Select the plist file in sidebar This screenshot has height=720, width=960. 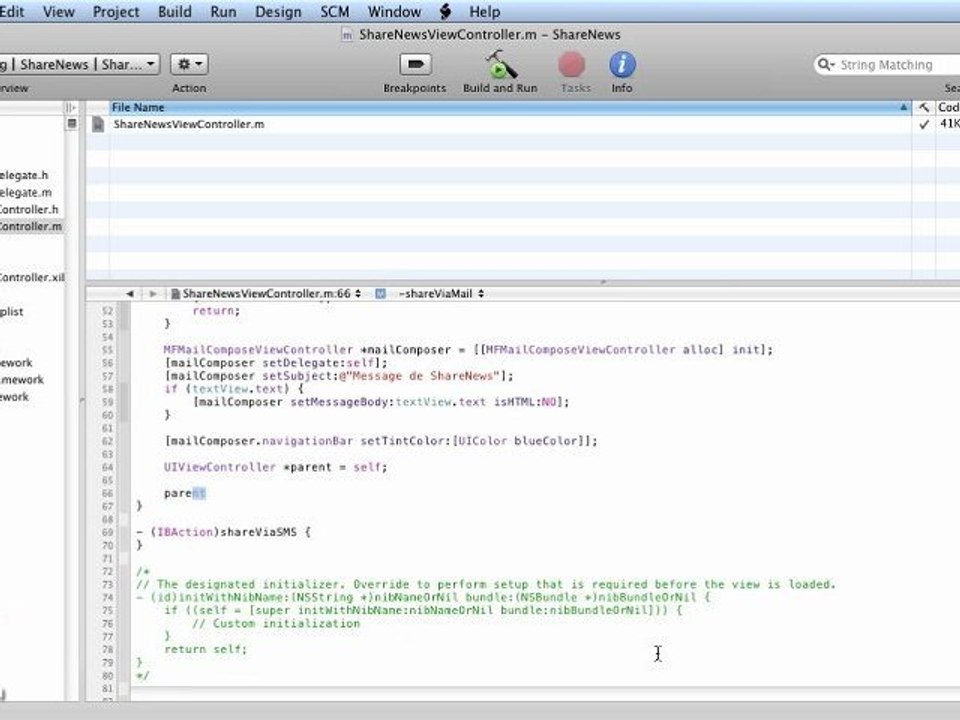point(12,312)
